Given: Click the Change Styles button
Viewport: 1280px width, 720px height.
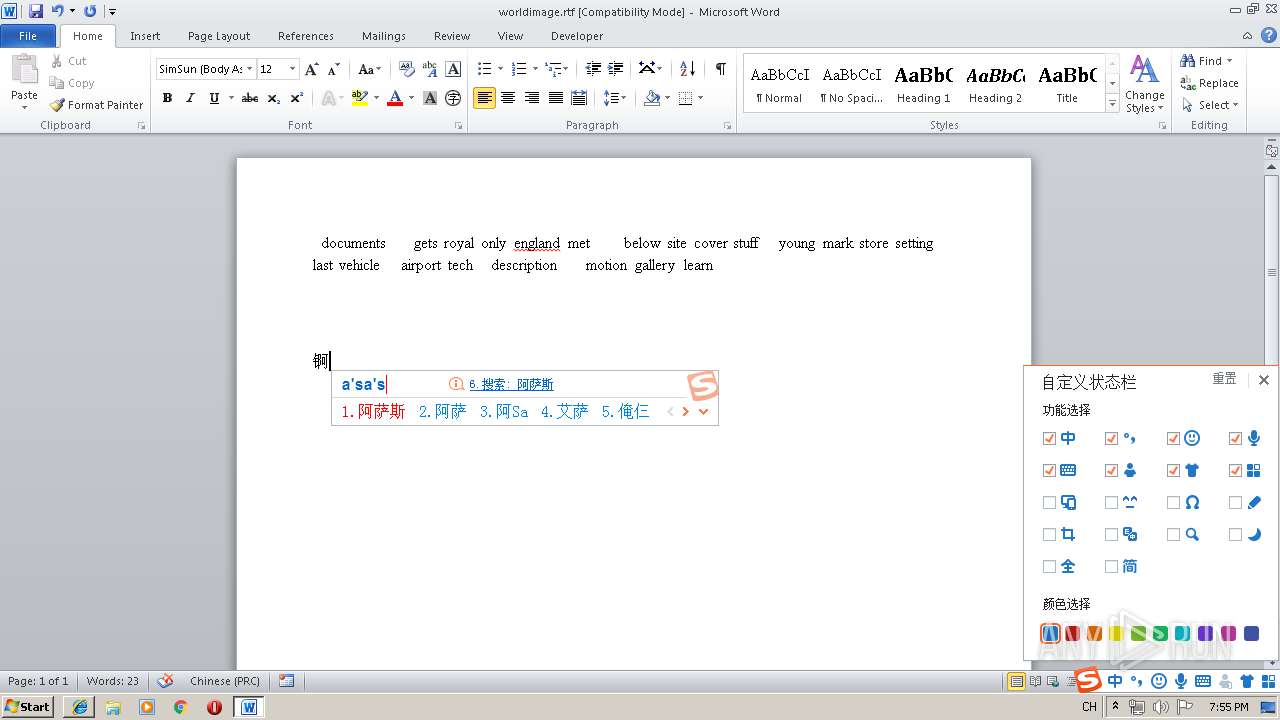Looking at the screenshot, I should [x=1144, y=84].
